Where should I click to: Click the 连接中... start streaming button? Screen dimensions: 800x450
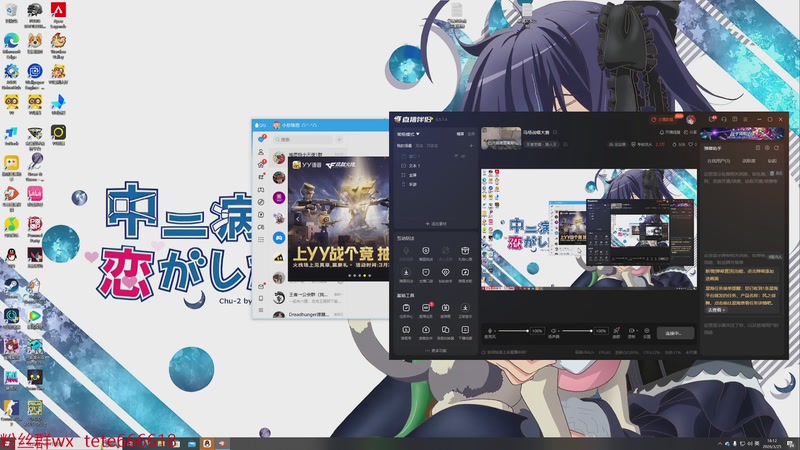(x=675, y=333)
